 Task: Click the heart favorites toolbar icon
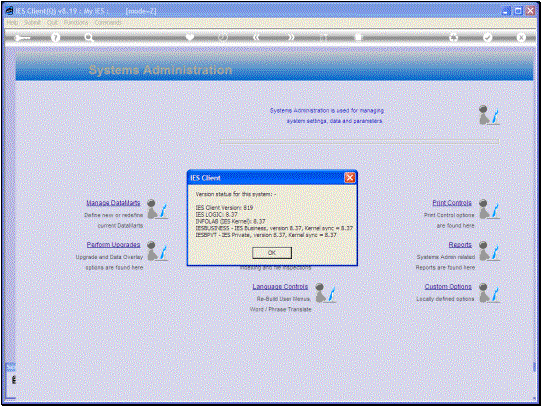pos(190,37)
